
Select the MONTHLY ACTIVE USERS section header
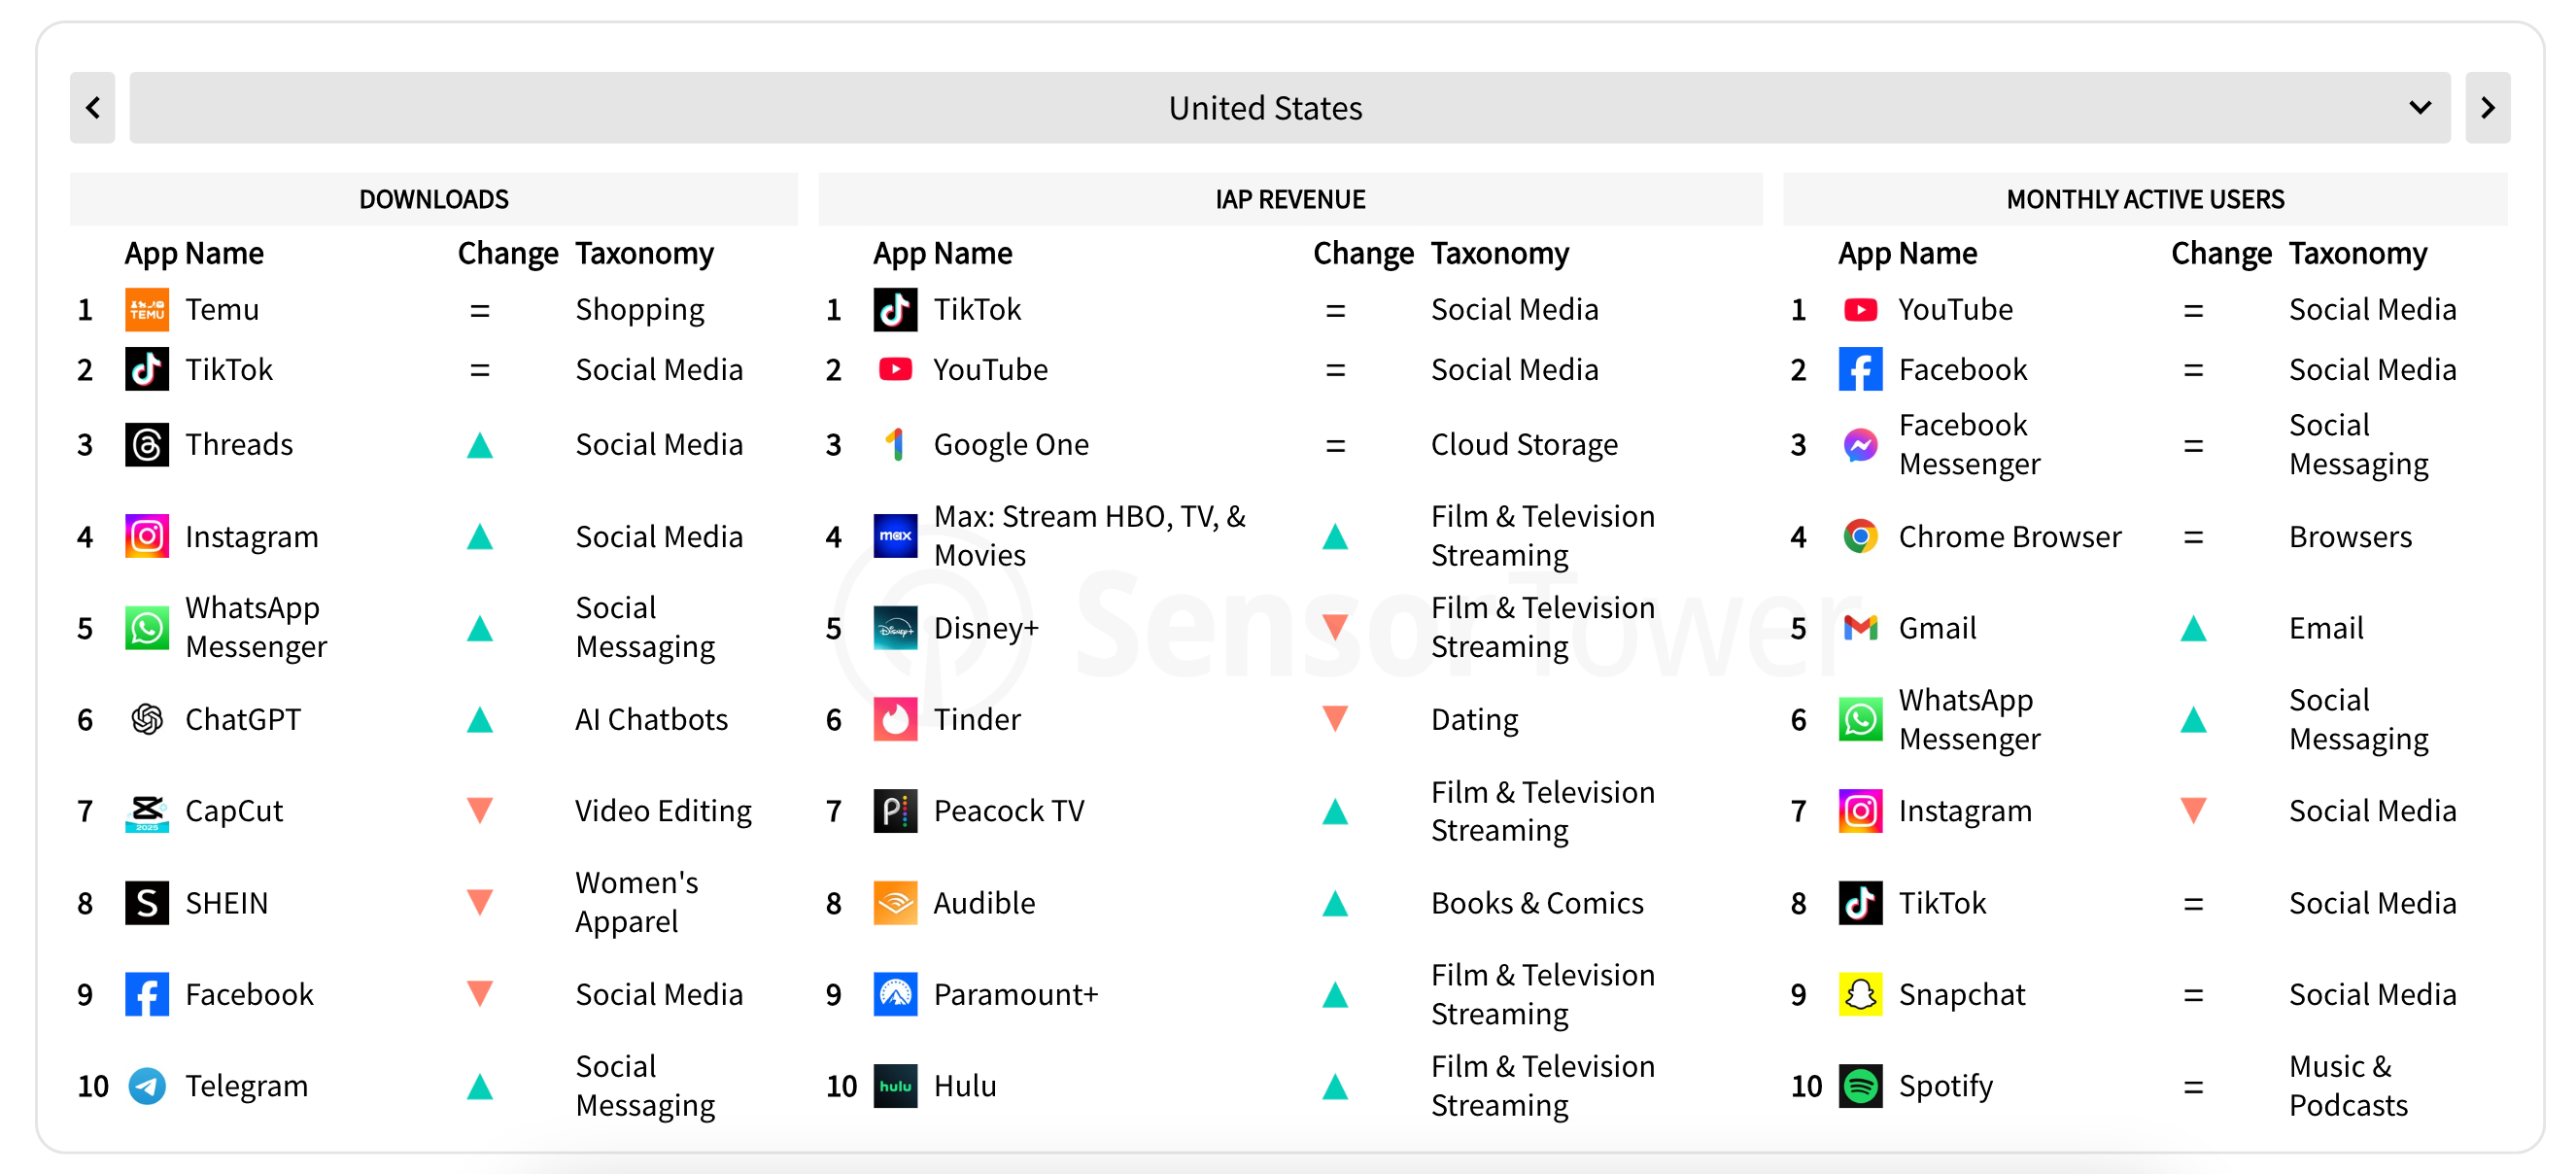click(2145, 199)
